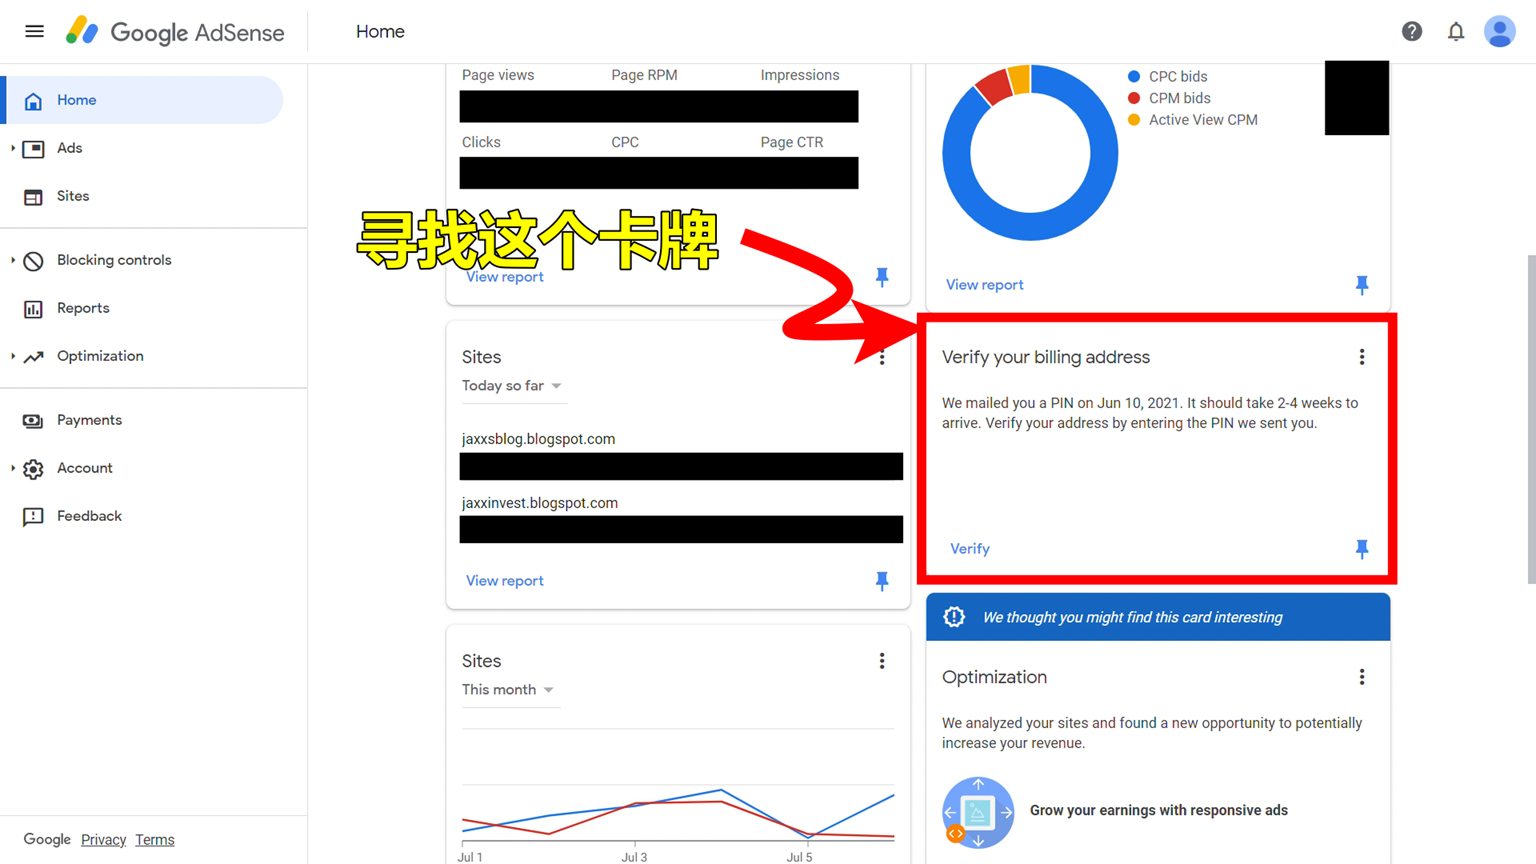Click View report on Sites Today card

[x=505, y=581]
